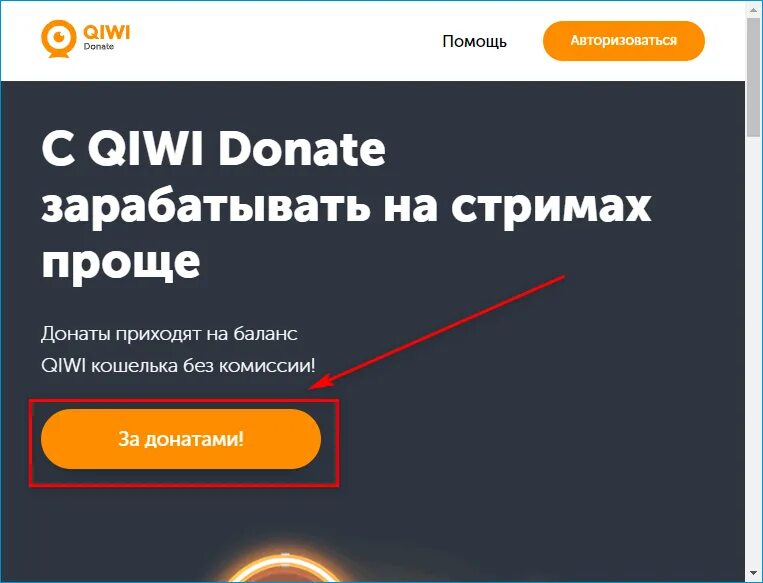Click the orange QIWI webcam logo icon
The height and width of the screenshot is (583, 763).
coord(58,39)
